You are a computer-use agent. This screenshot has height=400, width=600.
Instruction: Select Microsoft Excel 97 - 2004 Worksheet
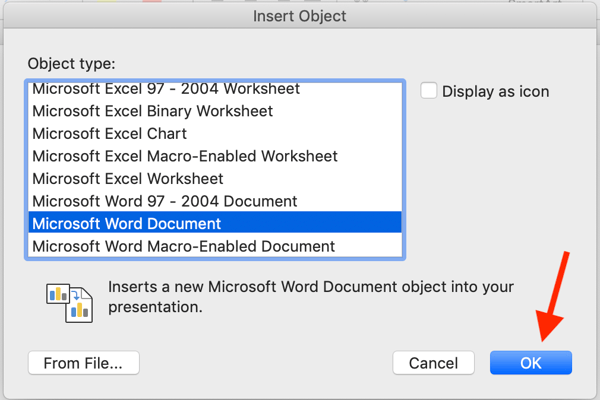point(215,89)
